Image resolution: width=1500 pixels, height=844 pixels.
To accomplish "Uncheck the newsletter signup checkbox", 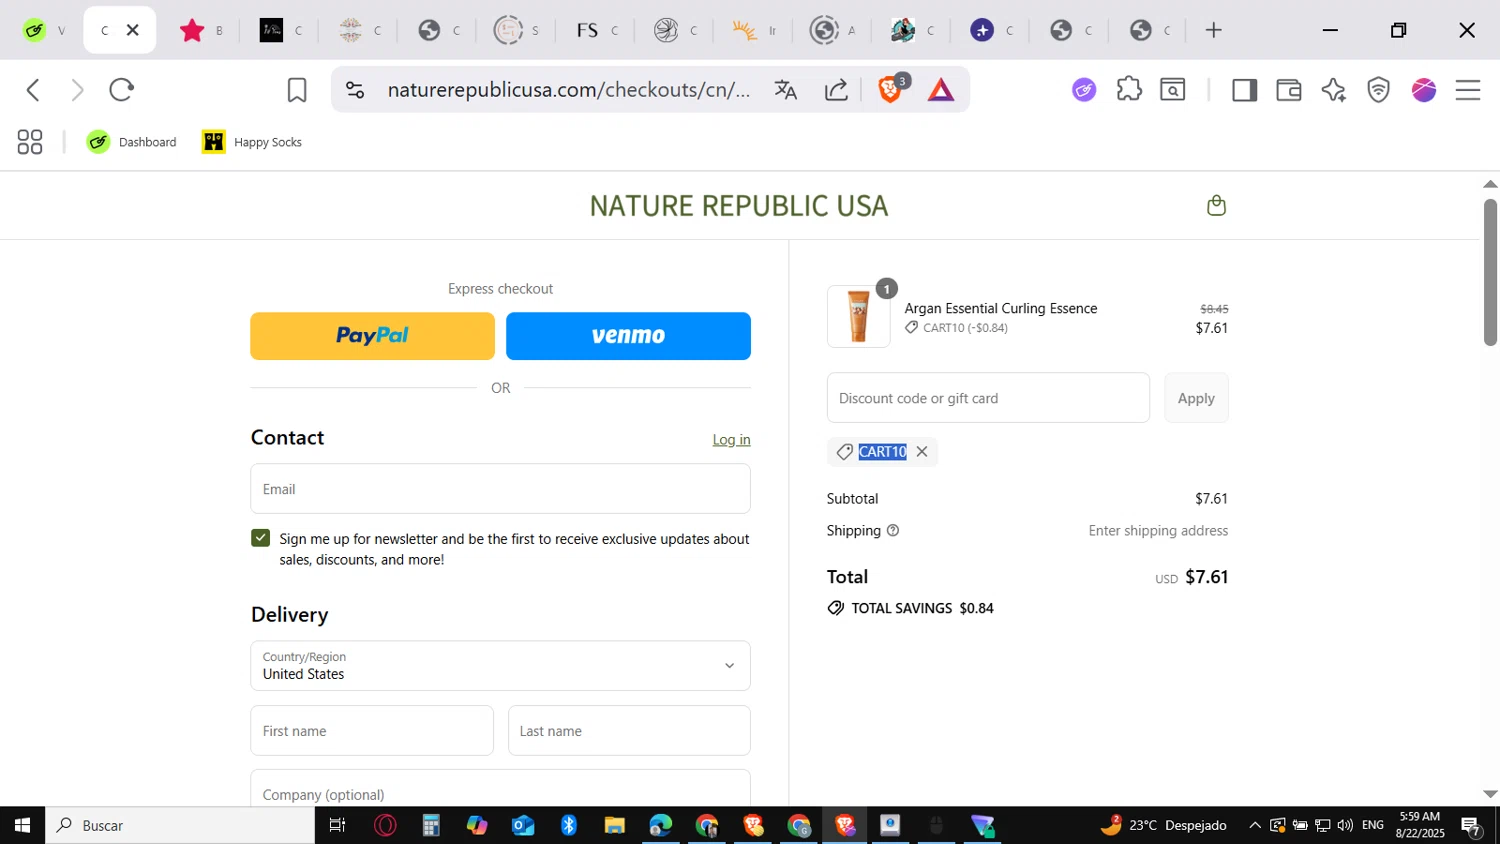I will [x=261, y=538].
